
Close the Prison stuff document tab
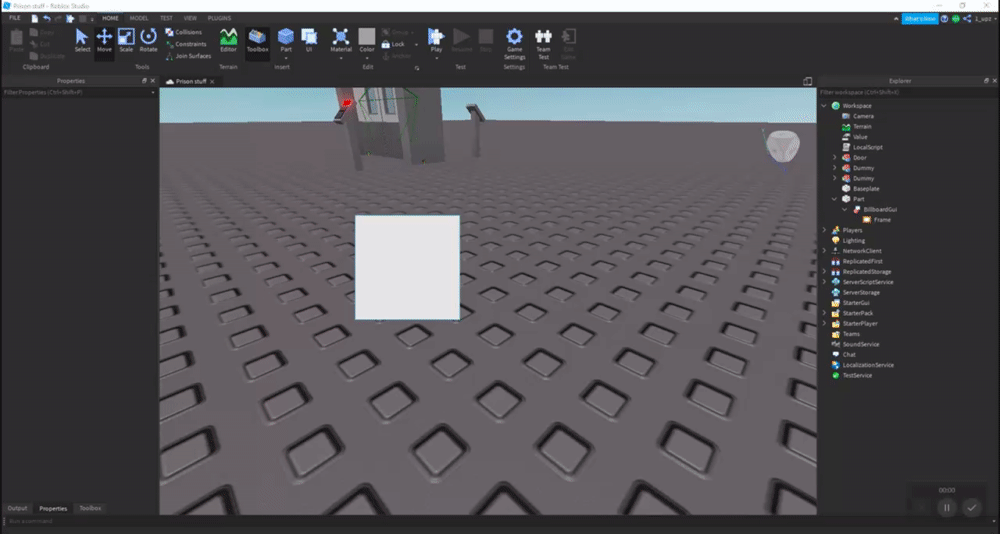pos(212,82)
